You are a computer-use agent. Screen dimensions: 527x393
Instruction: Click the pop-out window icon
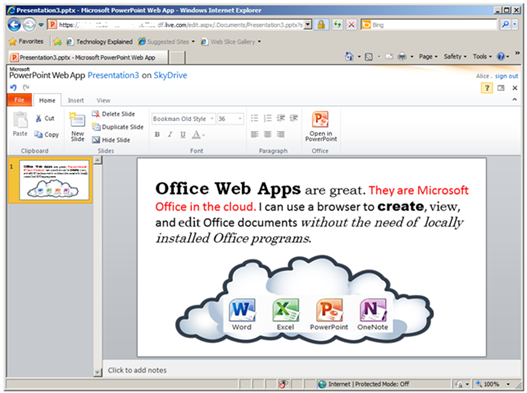point(501,88)
